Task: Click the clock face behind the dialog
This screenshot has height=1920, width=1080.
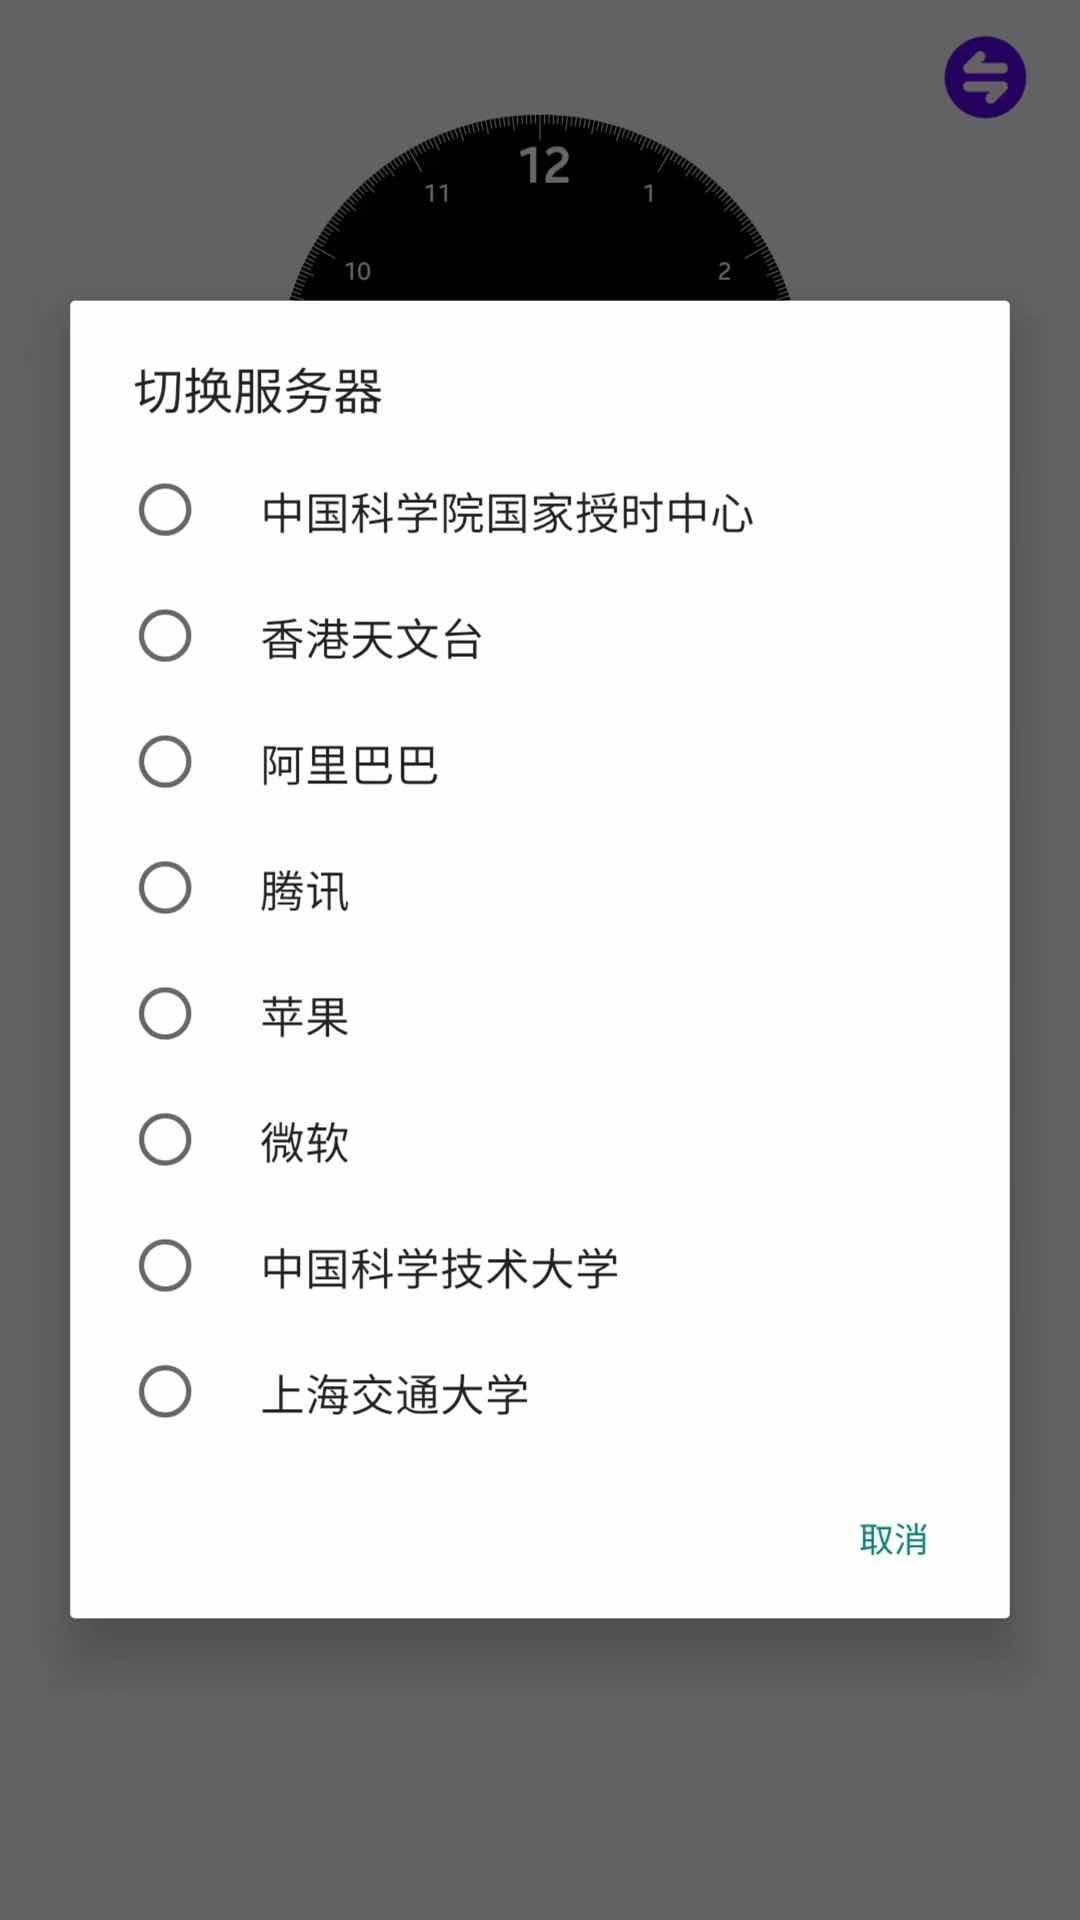Action: [x=540, y=220]
